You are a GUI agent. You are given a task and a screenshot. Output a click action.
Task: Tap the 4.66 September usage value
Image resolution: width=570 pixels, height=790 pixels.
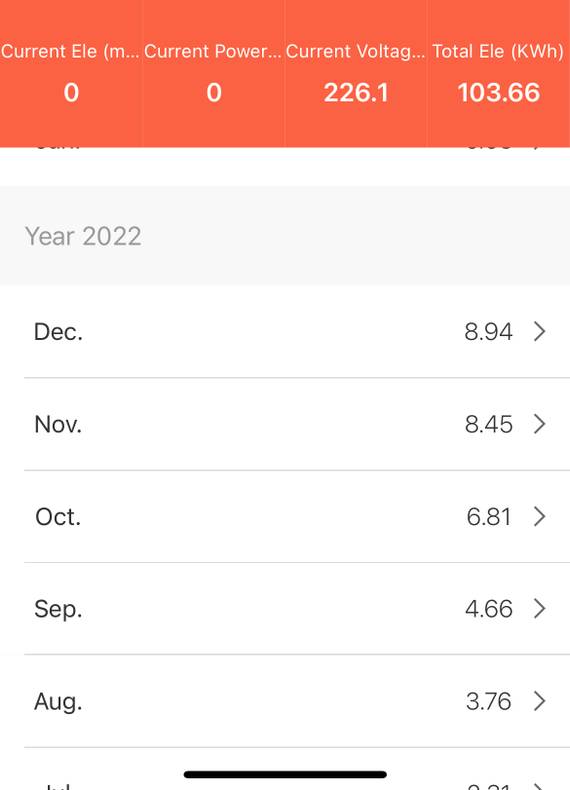(x=488, y=609)
